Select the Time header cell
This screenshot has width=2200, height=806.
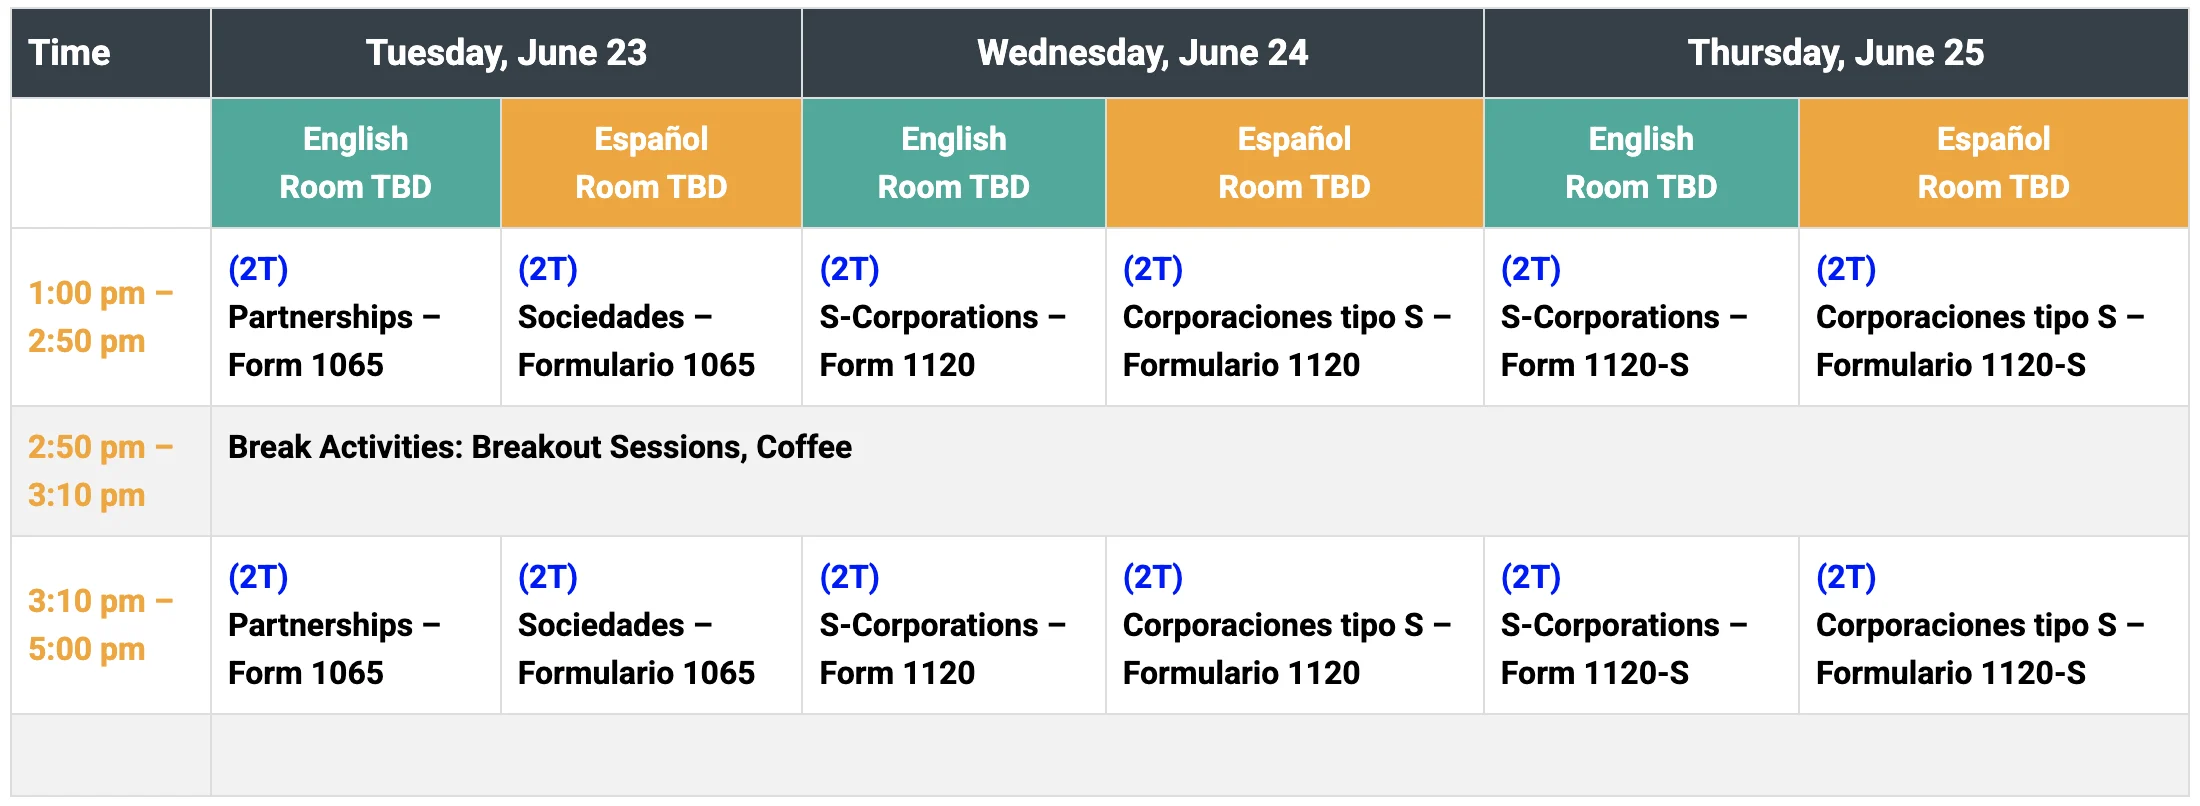point(70,53)
